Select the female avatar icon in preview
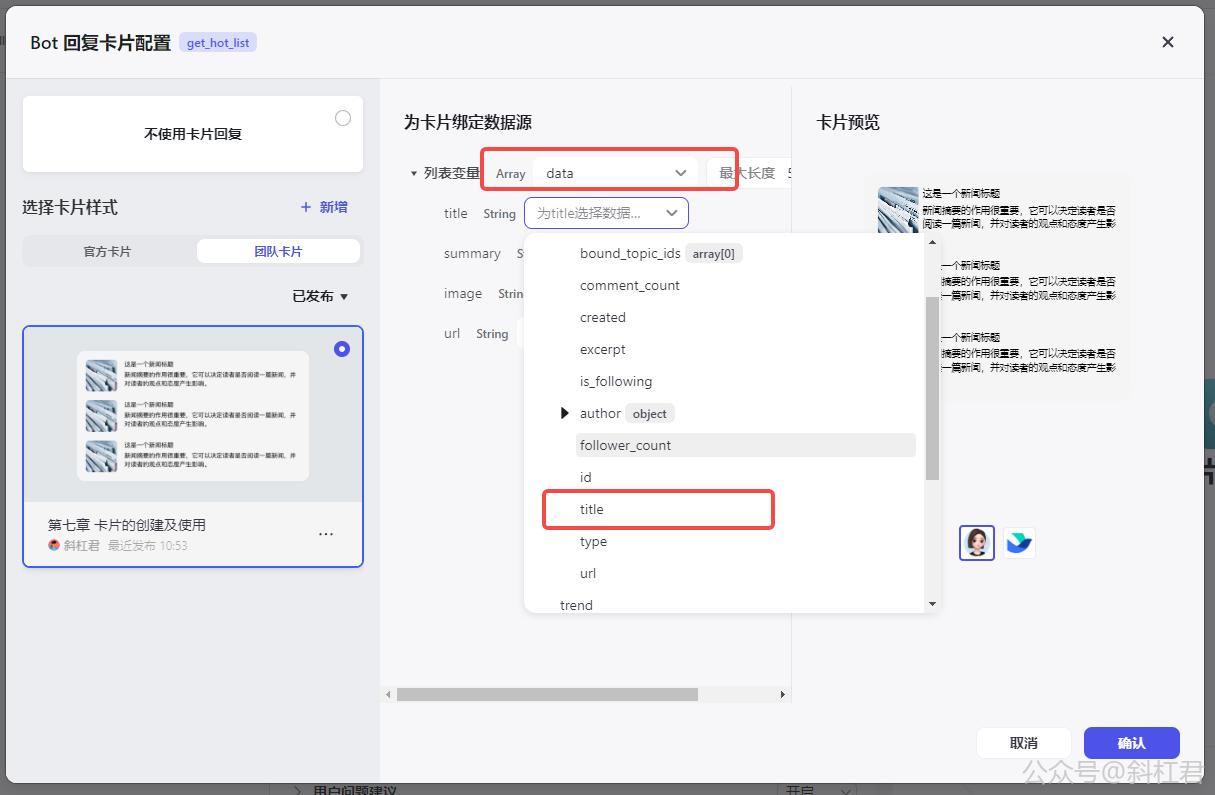 (x=977, y=543)
